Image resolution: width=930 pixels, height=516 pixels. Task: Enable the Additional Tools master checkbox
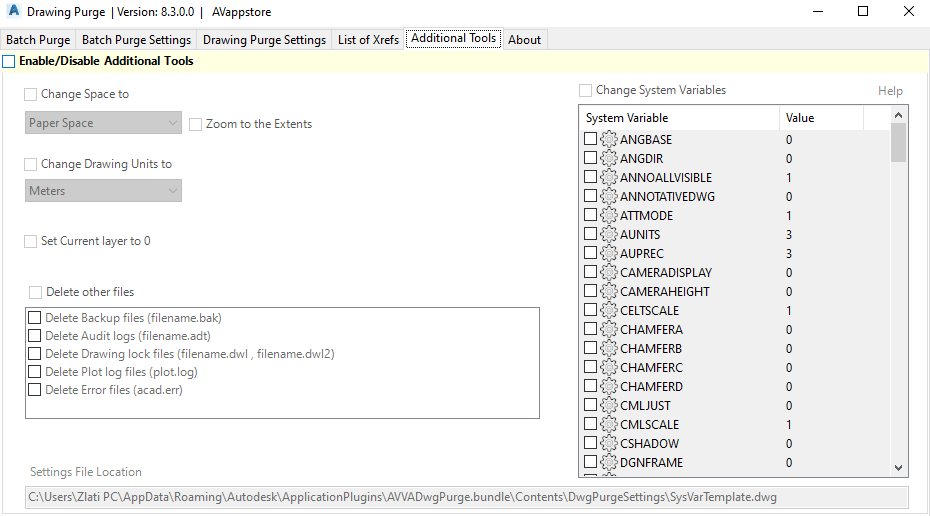click(x=8, y=61)
